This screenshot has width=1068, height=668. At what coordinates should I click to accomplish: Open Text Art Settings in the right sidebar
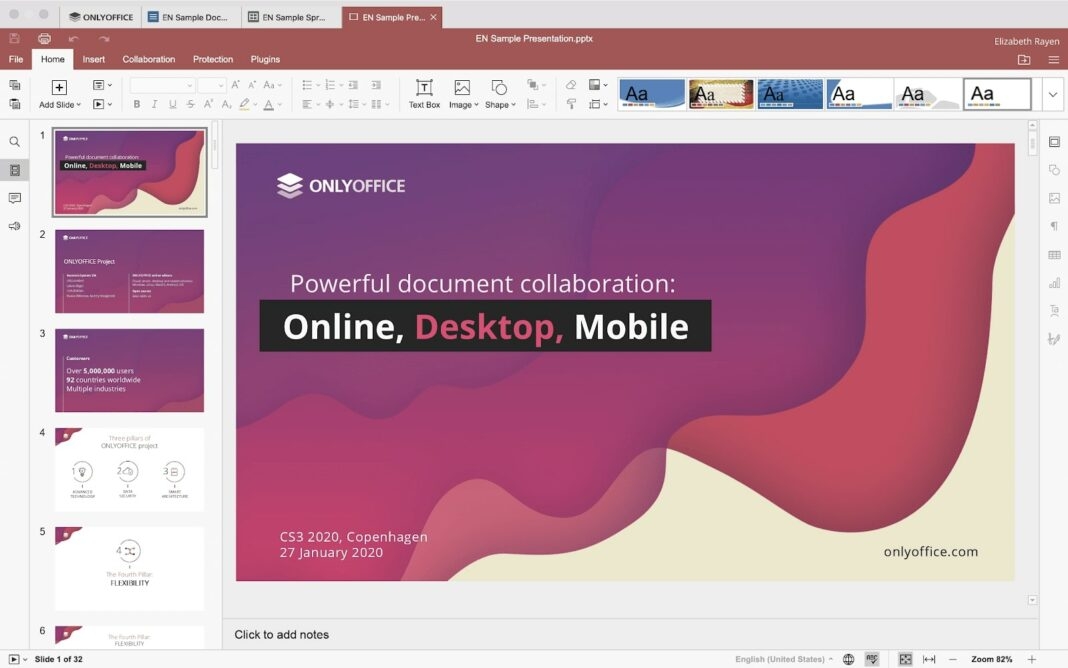(x=1053, y=311)
